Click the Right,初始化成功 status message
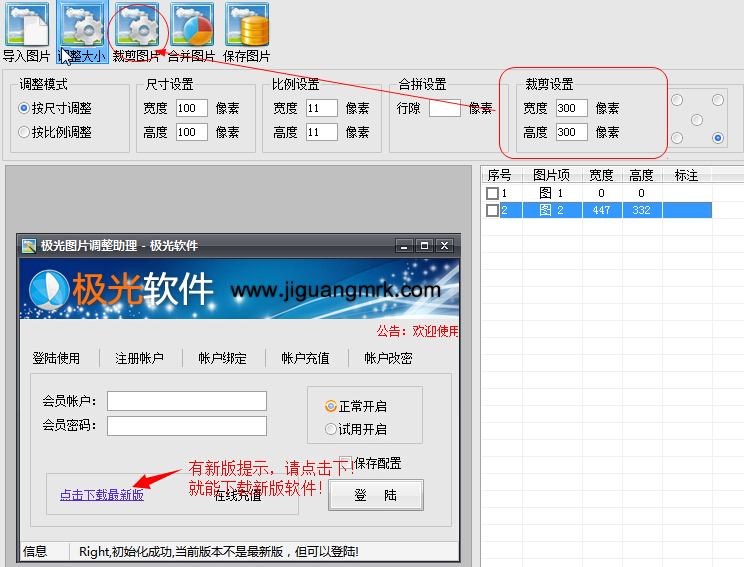Viewport: 744px width, 567px height. point(219,551)
